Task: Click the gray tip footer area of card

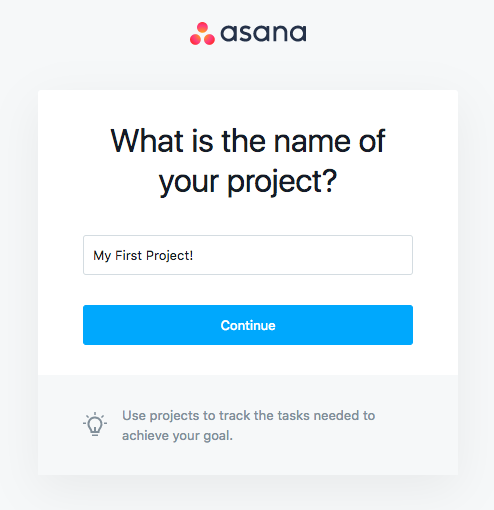Action: pyautogui.click(x=248, y=425)
